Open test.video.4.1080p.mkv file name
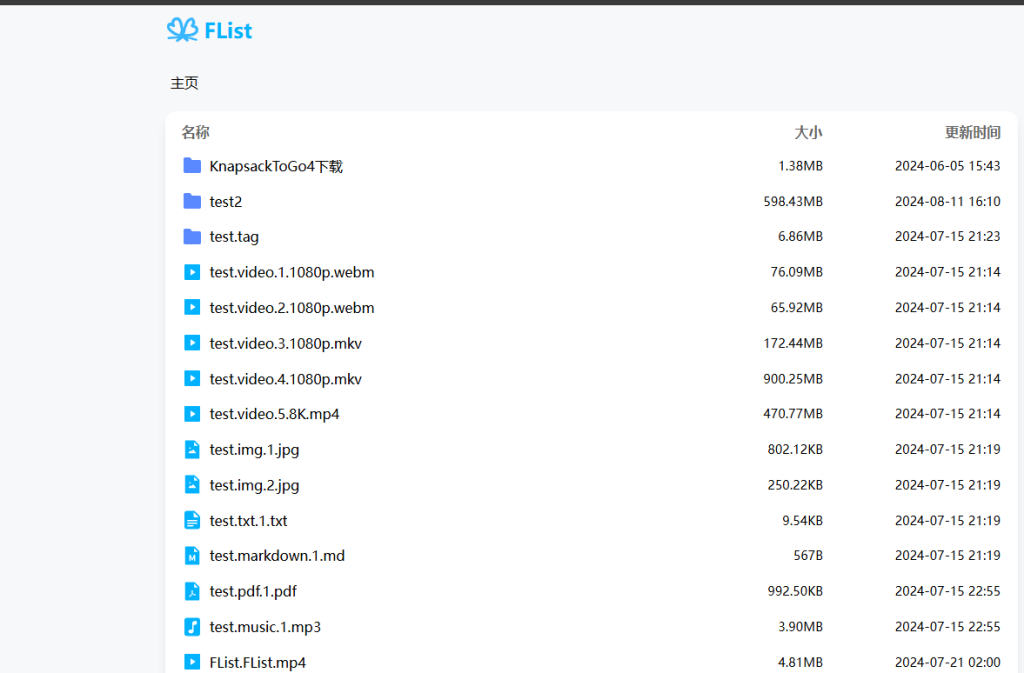This screenshot has width=1024, height=673. click(285, 379)
